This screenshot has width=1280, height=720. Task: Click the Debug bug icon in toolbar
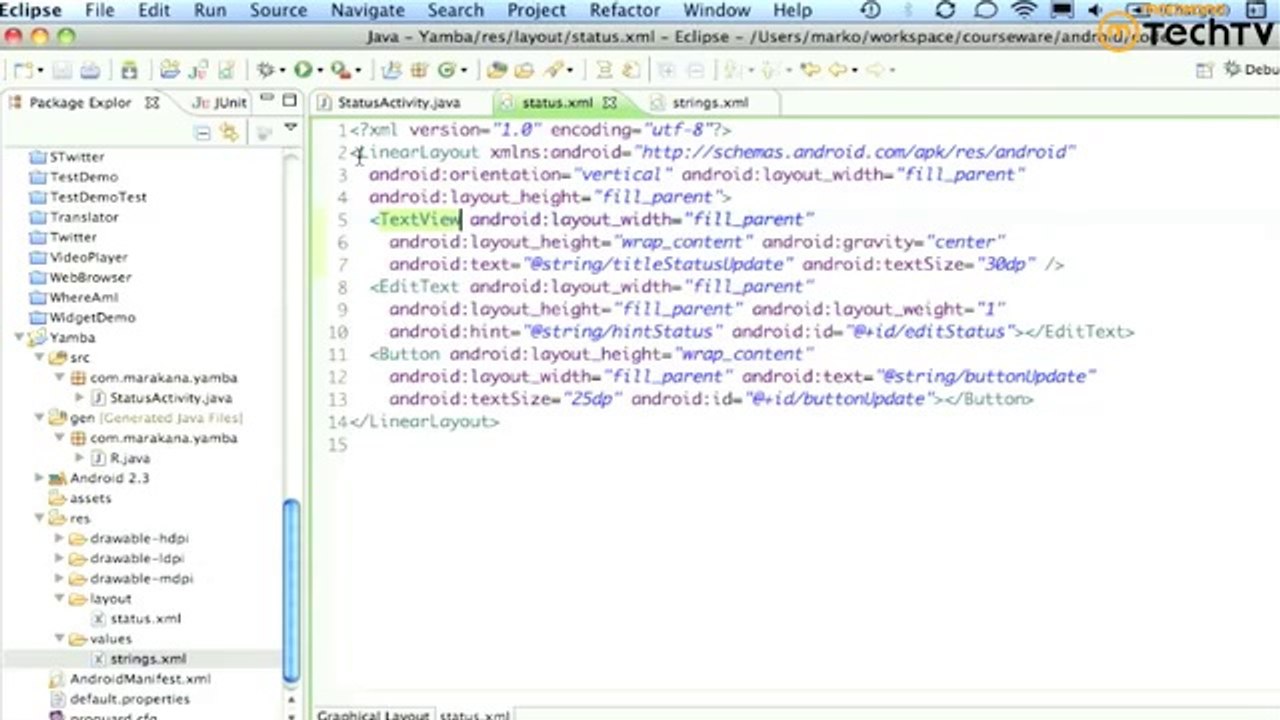click(265, 70)
